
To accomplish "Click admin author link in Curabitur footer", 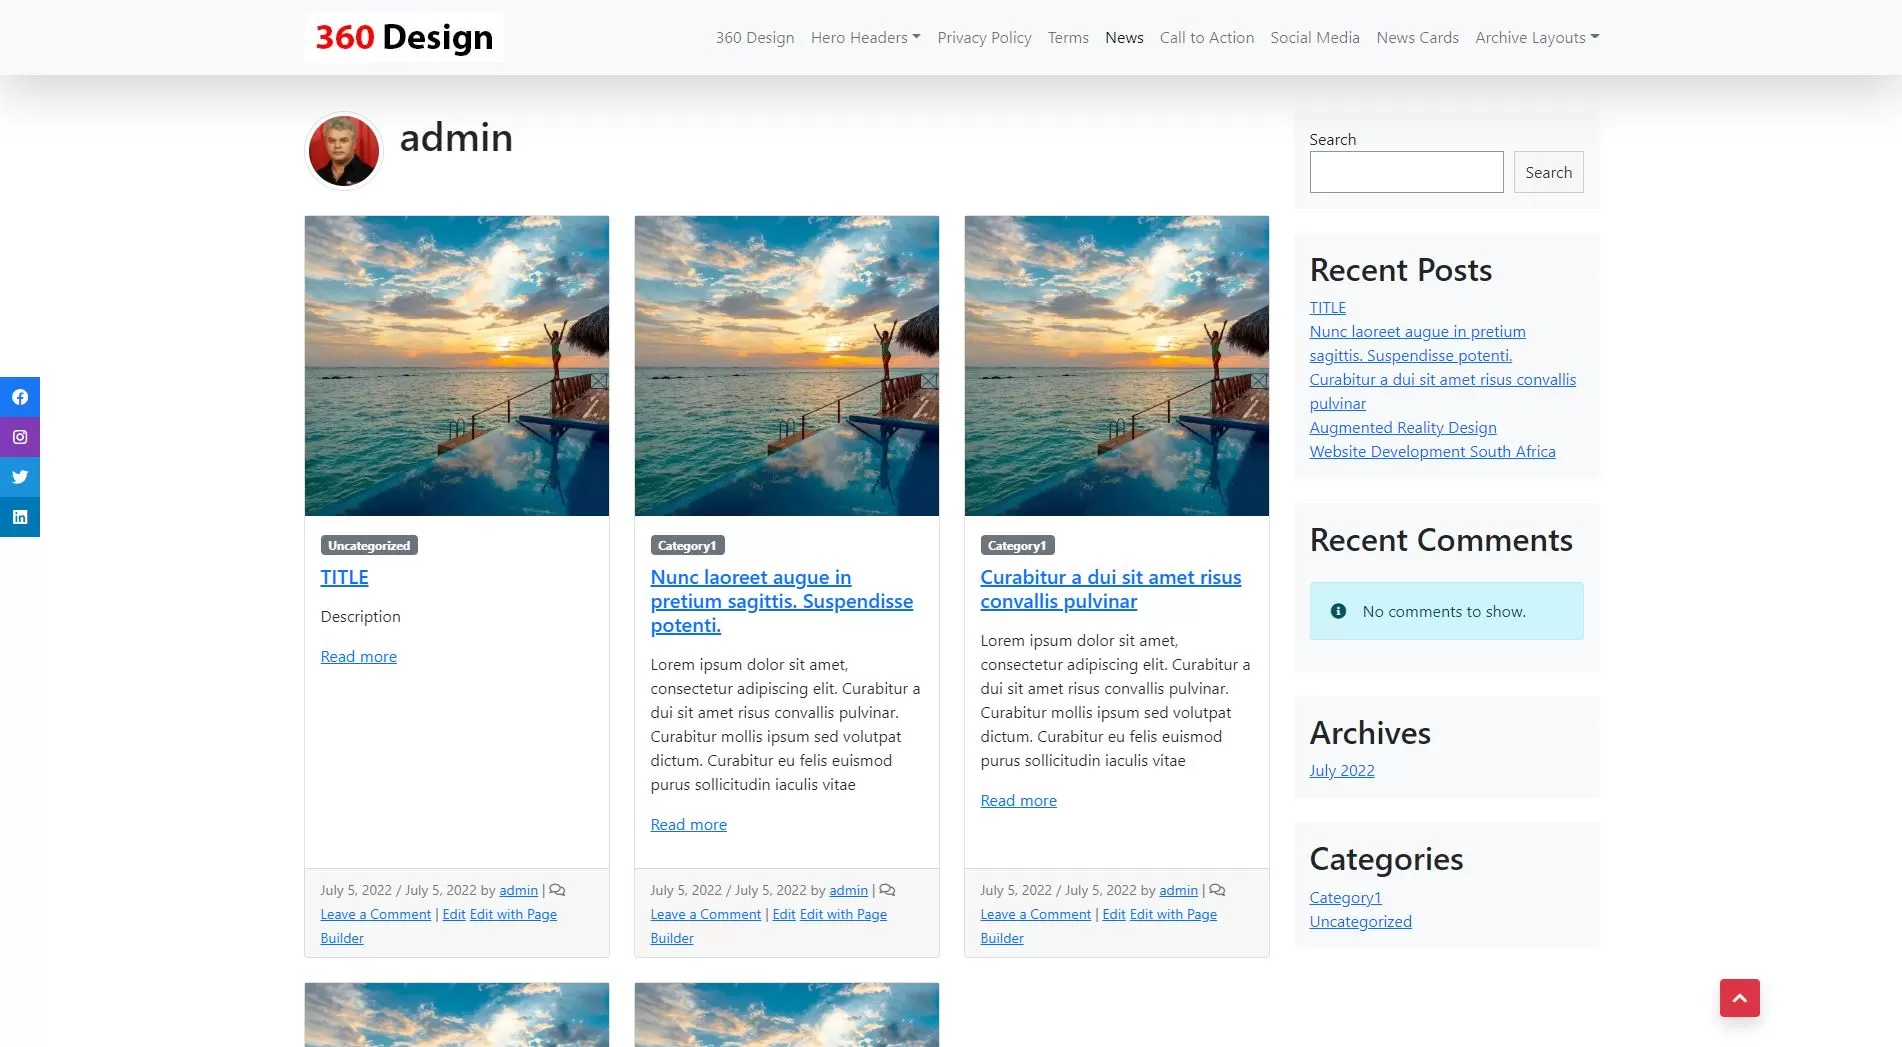I will point(1178,890).
